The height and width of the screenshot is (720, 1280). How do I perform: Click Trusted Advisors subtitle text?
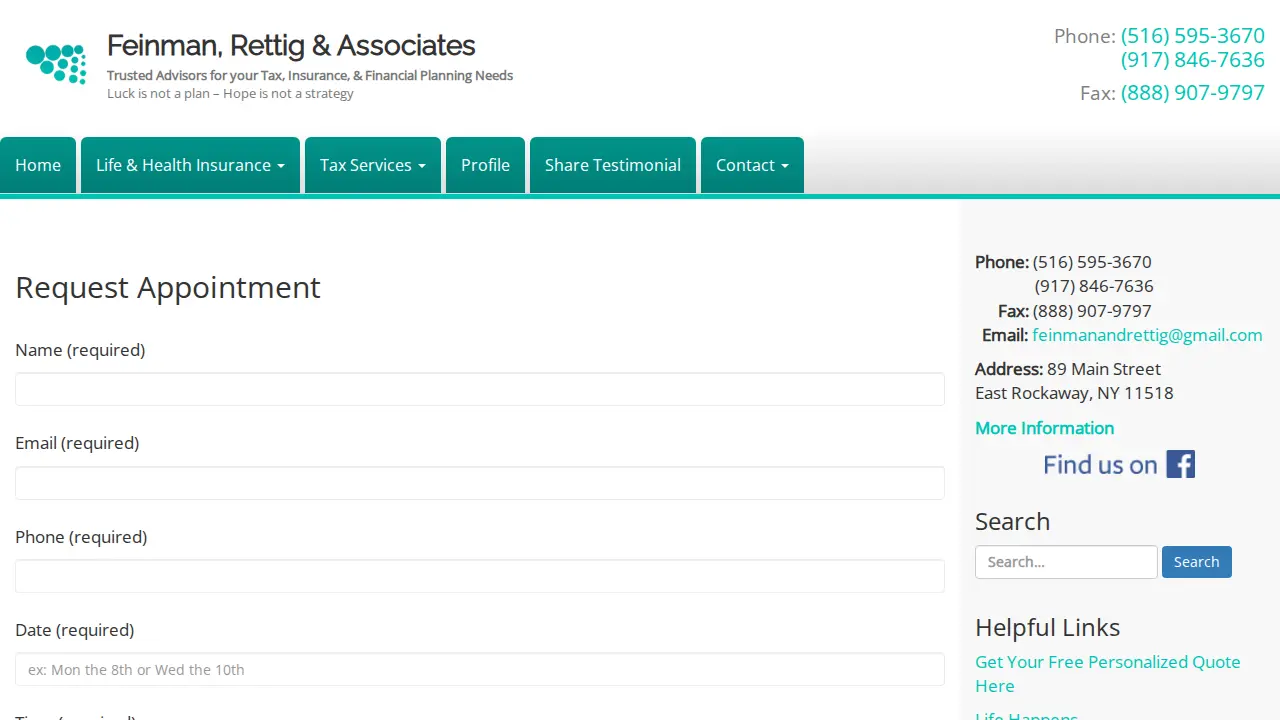[x=310, y=76]
